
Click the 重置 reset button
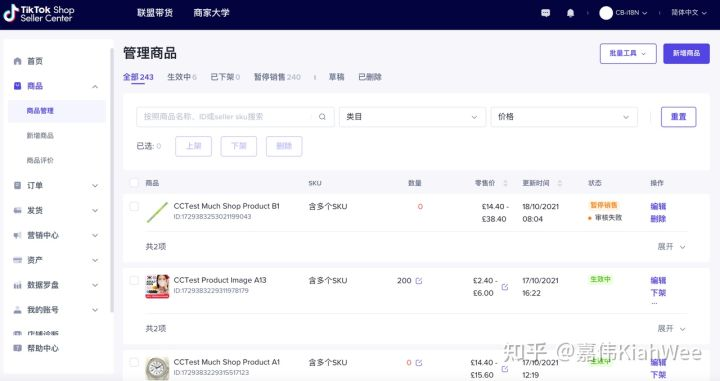[678, 117]
